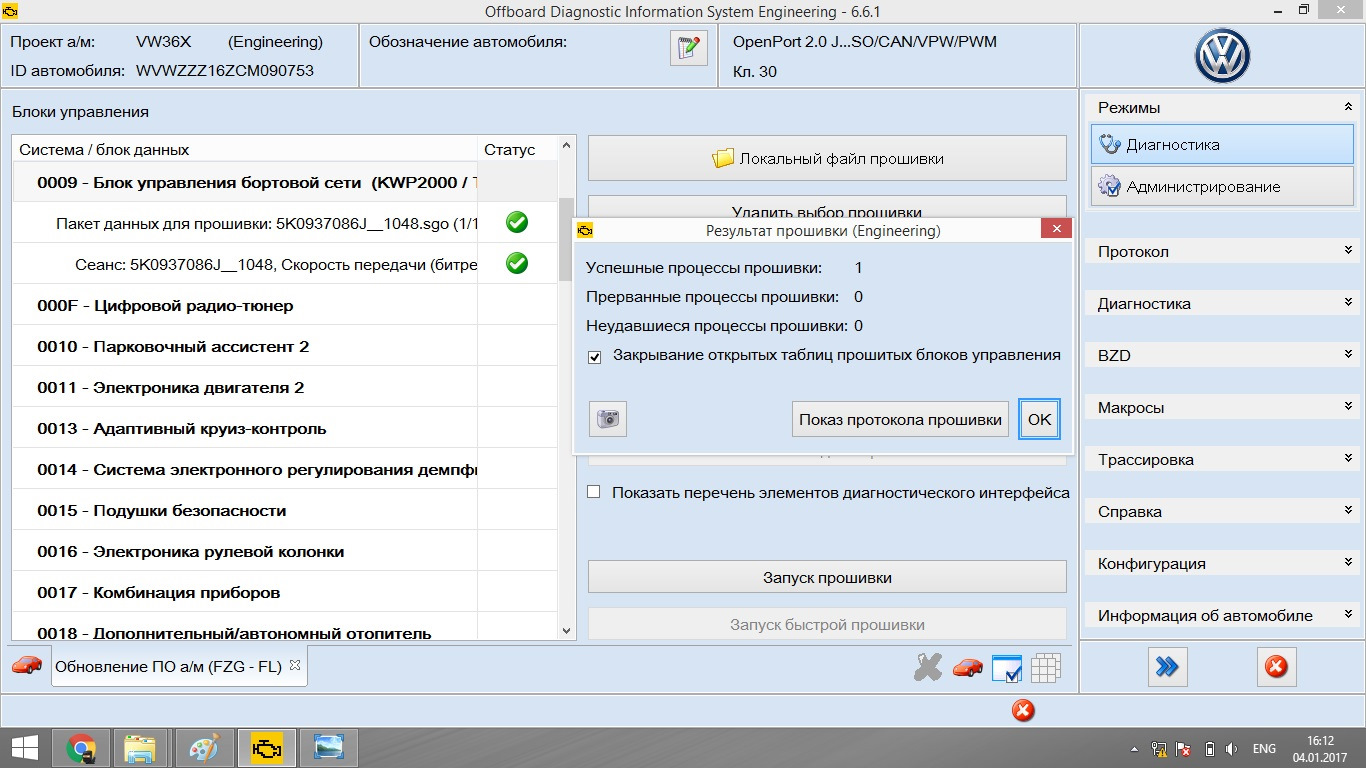This screenshot has height=768, width=1366.
Task: Select the Администрирование mode button
Action: pyautogui.click(x=1222, y=186)
